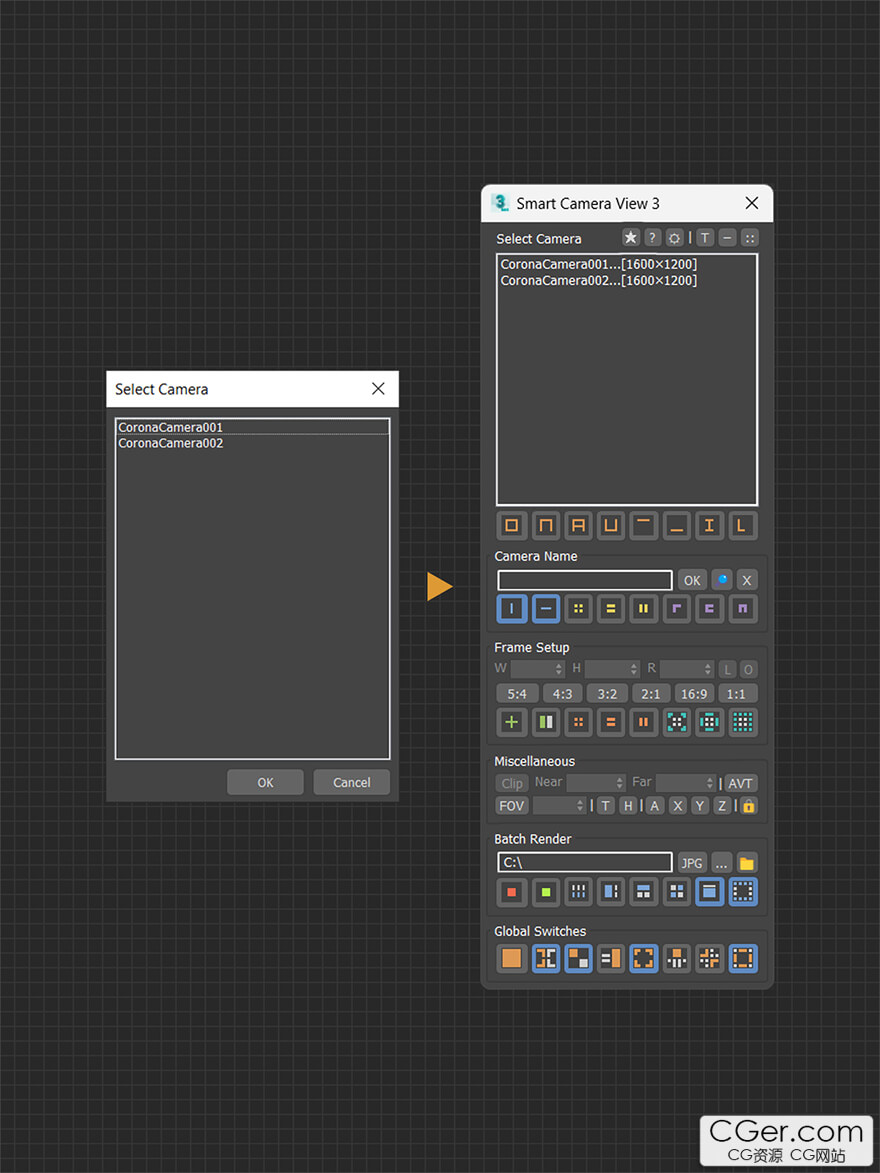
Task: Set aspect ratio to 4:3
Action: point(562,693)
